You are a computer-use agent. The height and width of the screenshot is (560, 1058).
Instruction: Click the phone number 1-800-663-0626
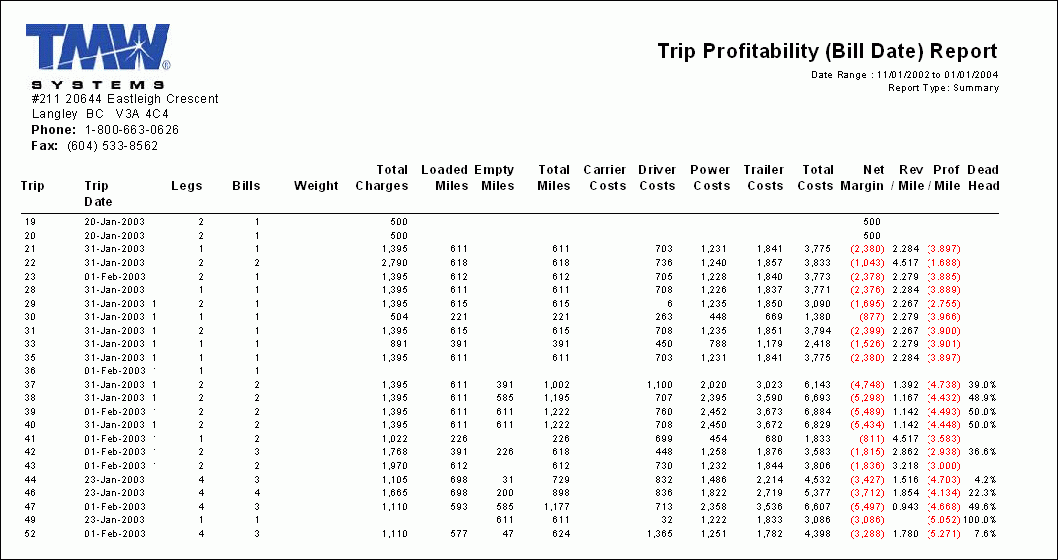tap(132, 130)
